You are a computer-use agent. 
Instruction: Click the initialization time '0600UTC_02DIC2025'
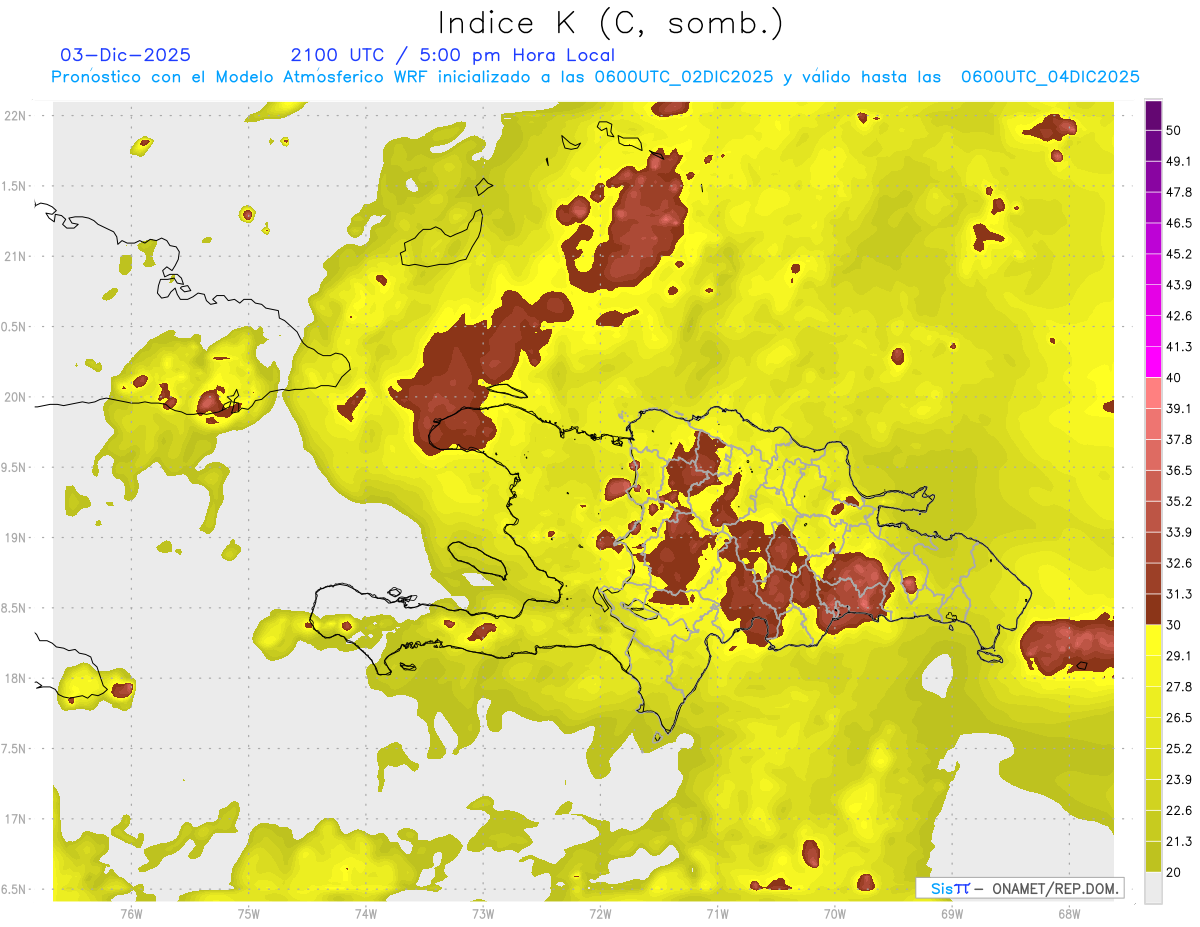(684, 77)
